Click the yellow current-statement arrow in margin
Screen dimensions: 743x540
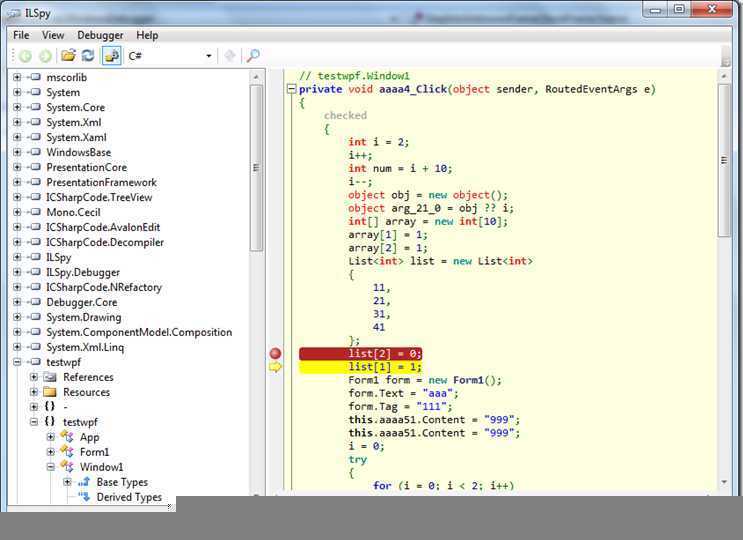tap(275, 367)
